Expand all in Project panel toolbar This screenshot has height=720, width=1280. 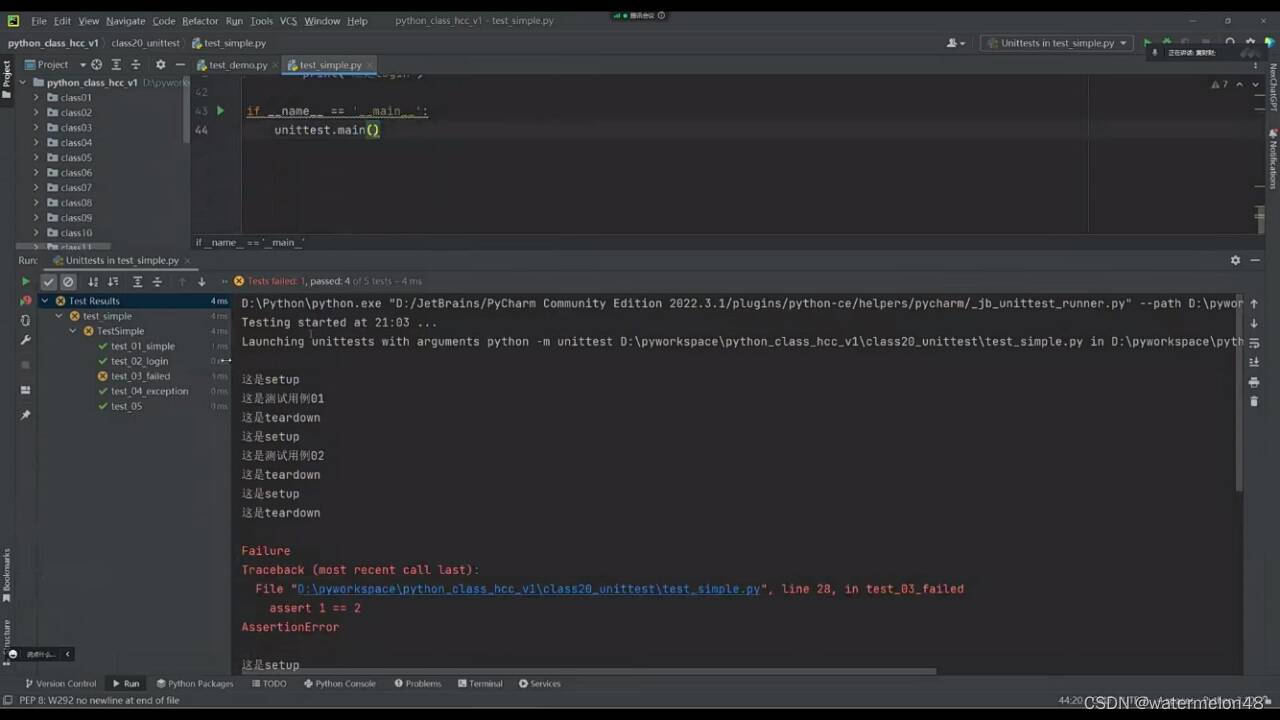[116, 64]
